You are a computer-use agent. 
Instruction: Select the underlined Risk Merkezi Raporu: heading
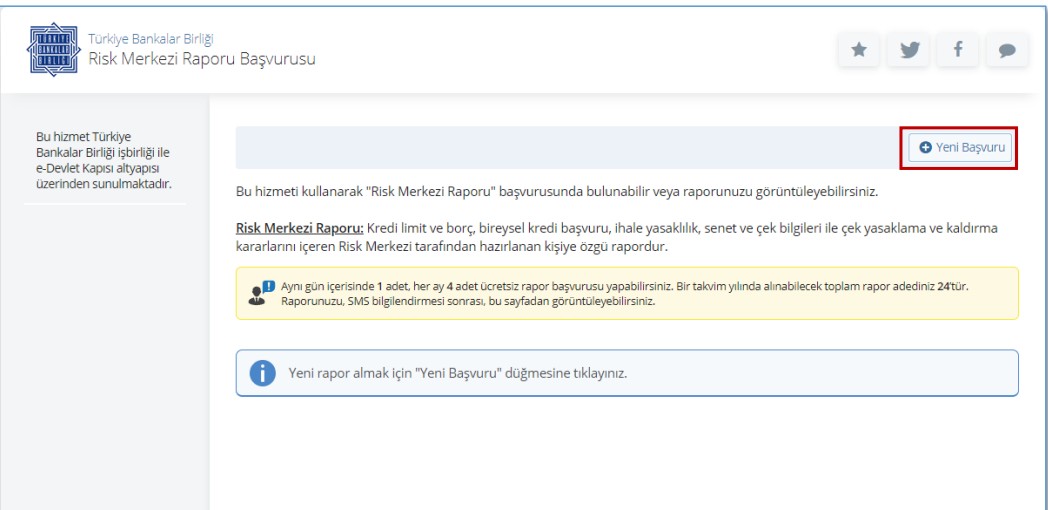coord(299,229)
